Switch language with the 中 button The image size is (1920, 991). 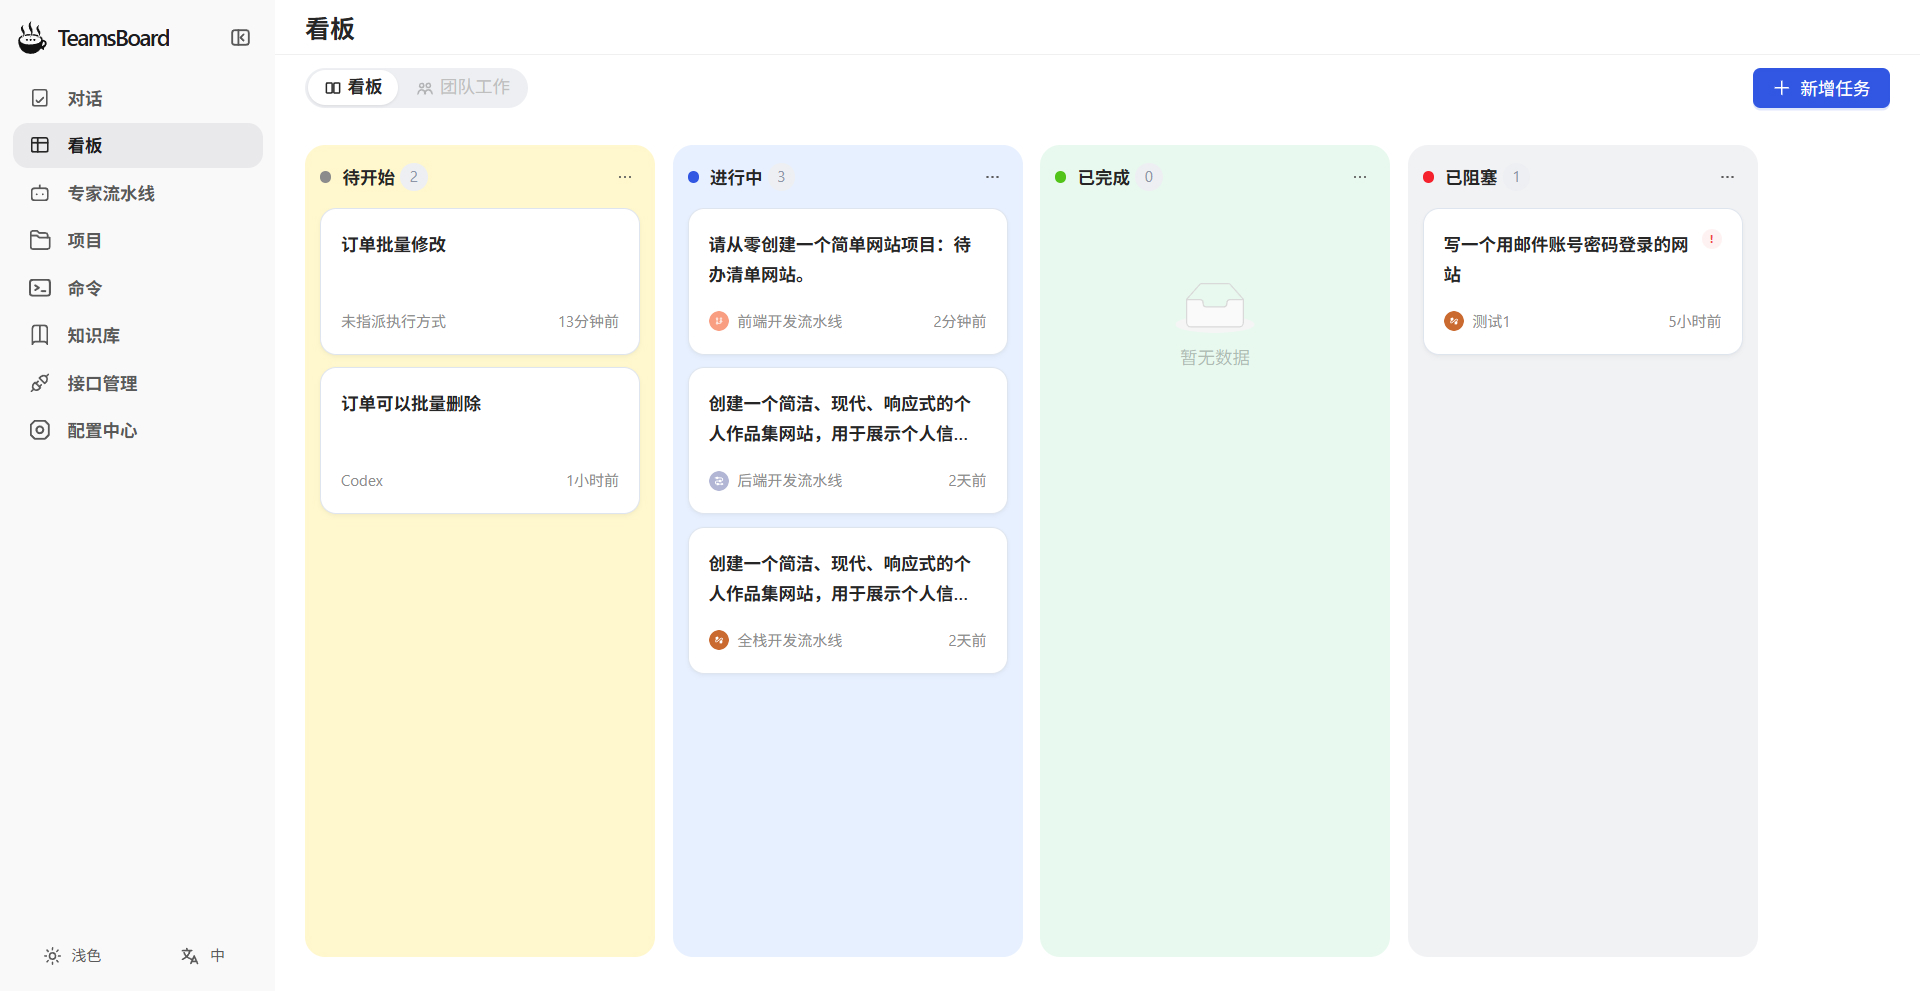[203, 956]
